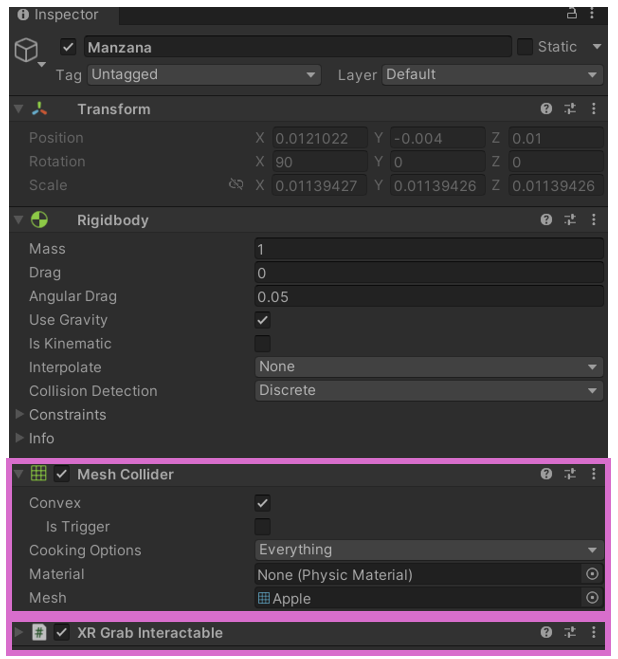618x659 pixels.
Task: Expand the XR Grab Interactable component
Action: point(18,632)
